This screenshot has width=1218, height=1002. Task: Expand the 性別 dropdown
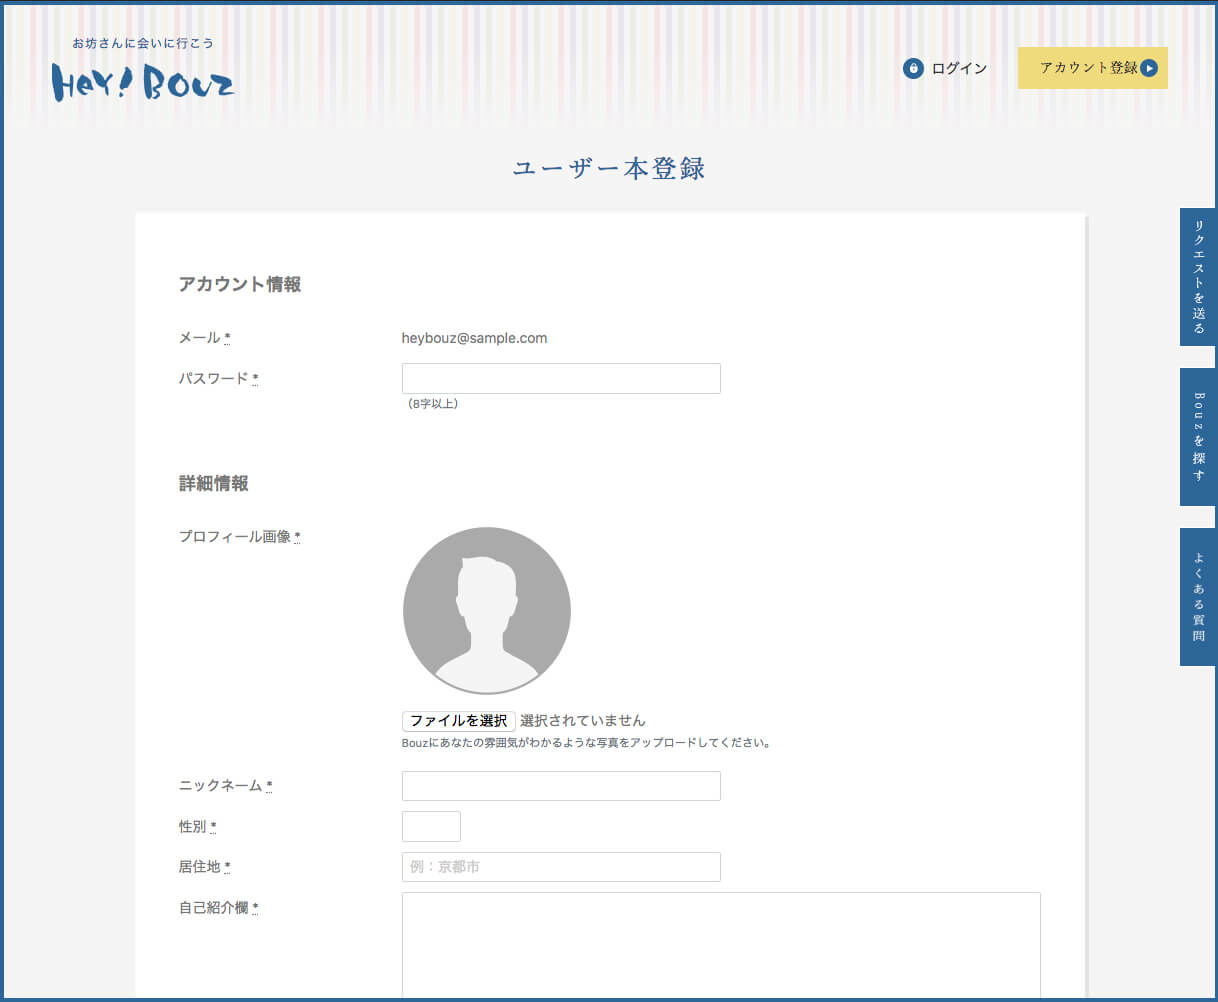click(431, 827)
